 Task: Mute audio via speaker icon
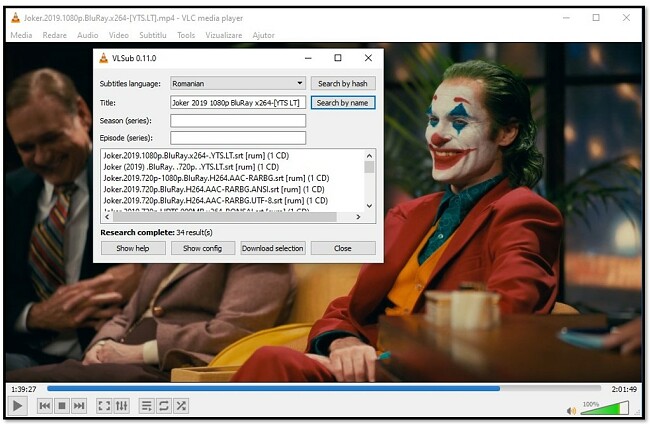(x=571, y=411)
